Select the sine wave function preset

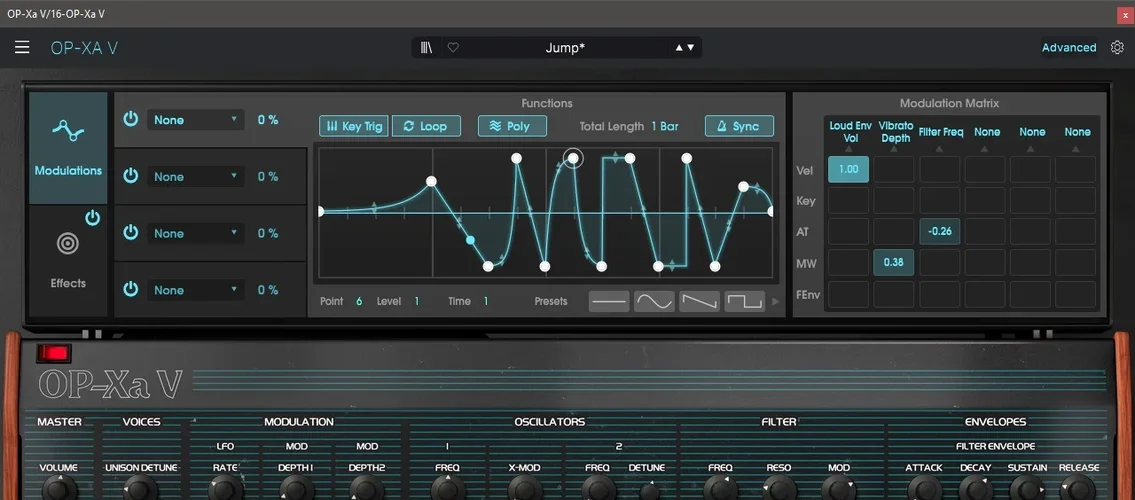click(654, 301)
